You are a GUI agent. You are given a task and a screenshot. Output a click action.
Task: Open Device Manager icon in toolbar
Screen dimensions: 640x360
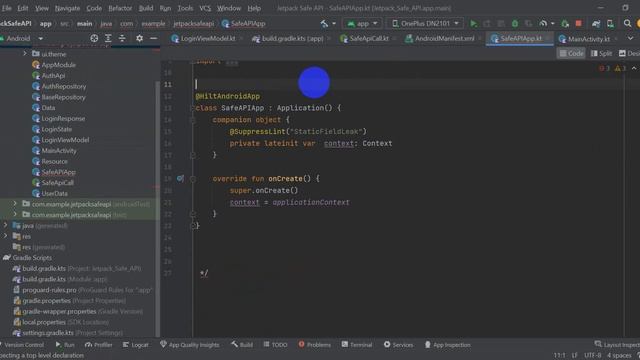pos(610,24)
